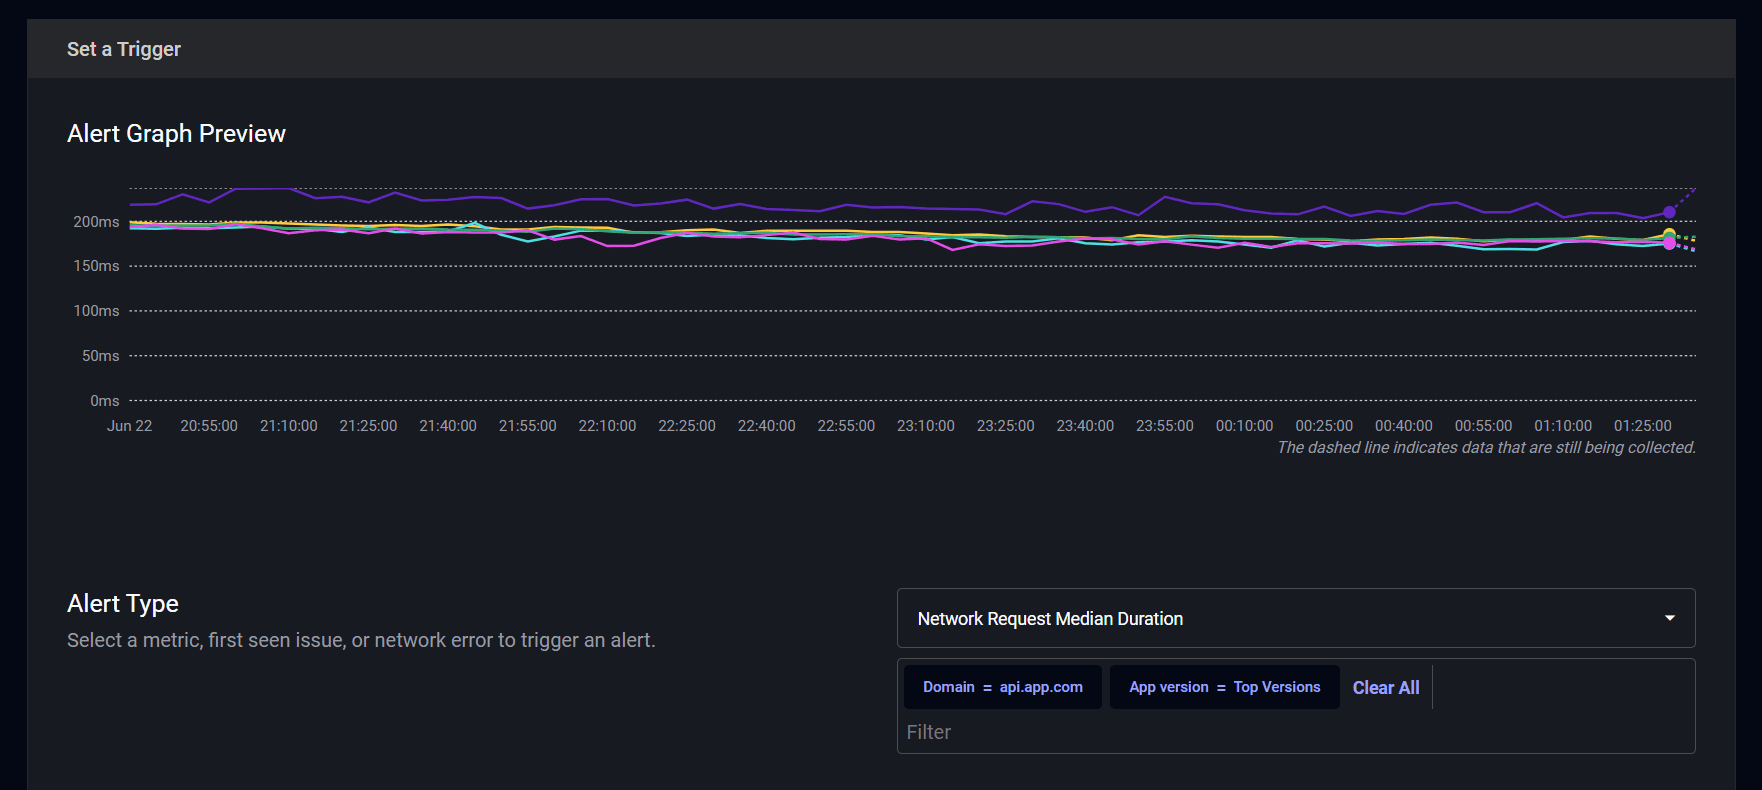Click the 00:40:00 time label
Screen dimensions: 1762x790
(x=1404, y=426)
